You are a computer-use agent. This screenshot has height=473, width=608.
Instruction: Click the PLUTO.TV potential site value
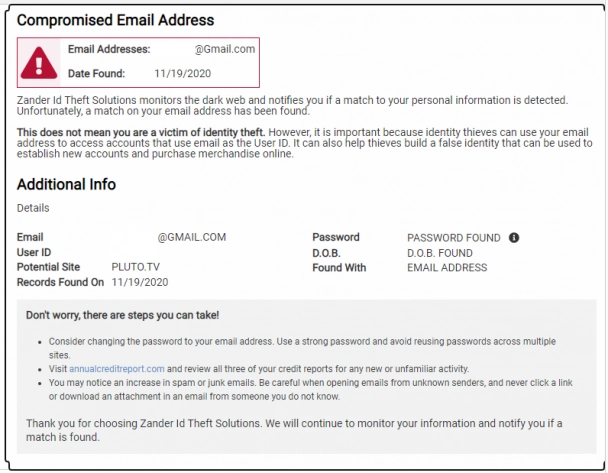coord(136,267)
